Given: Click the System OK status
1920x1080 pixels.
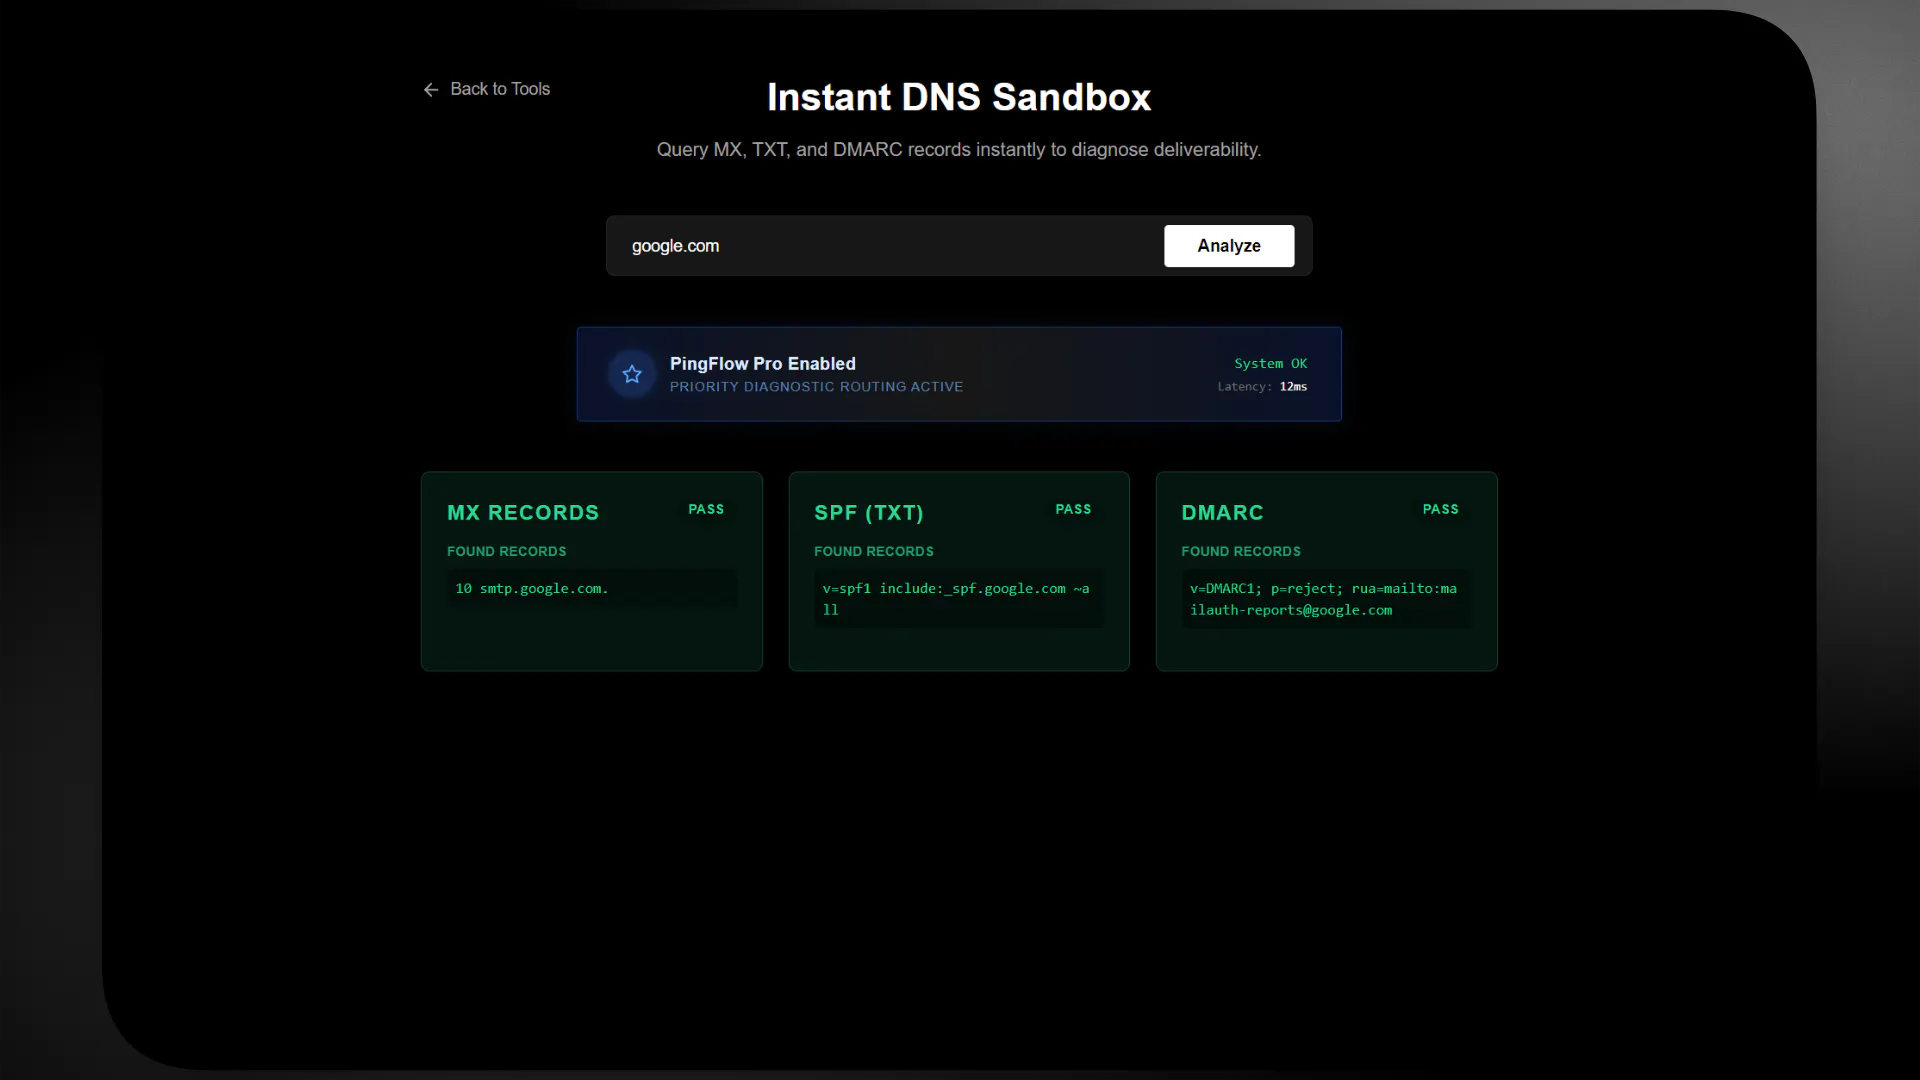Looking at the screenshot, I should pyautogui.click(x=1270, y=364).
